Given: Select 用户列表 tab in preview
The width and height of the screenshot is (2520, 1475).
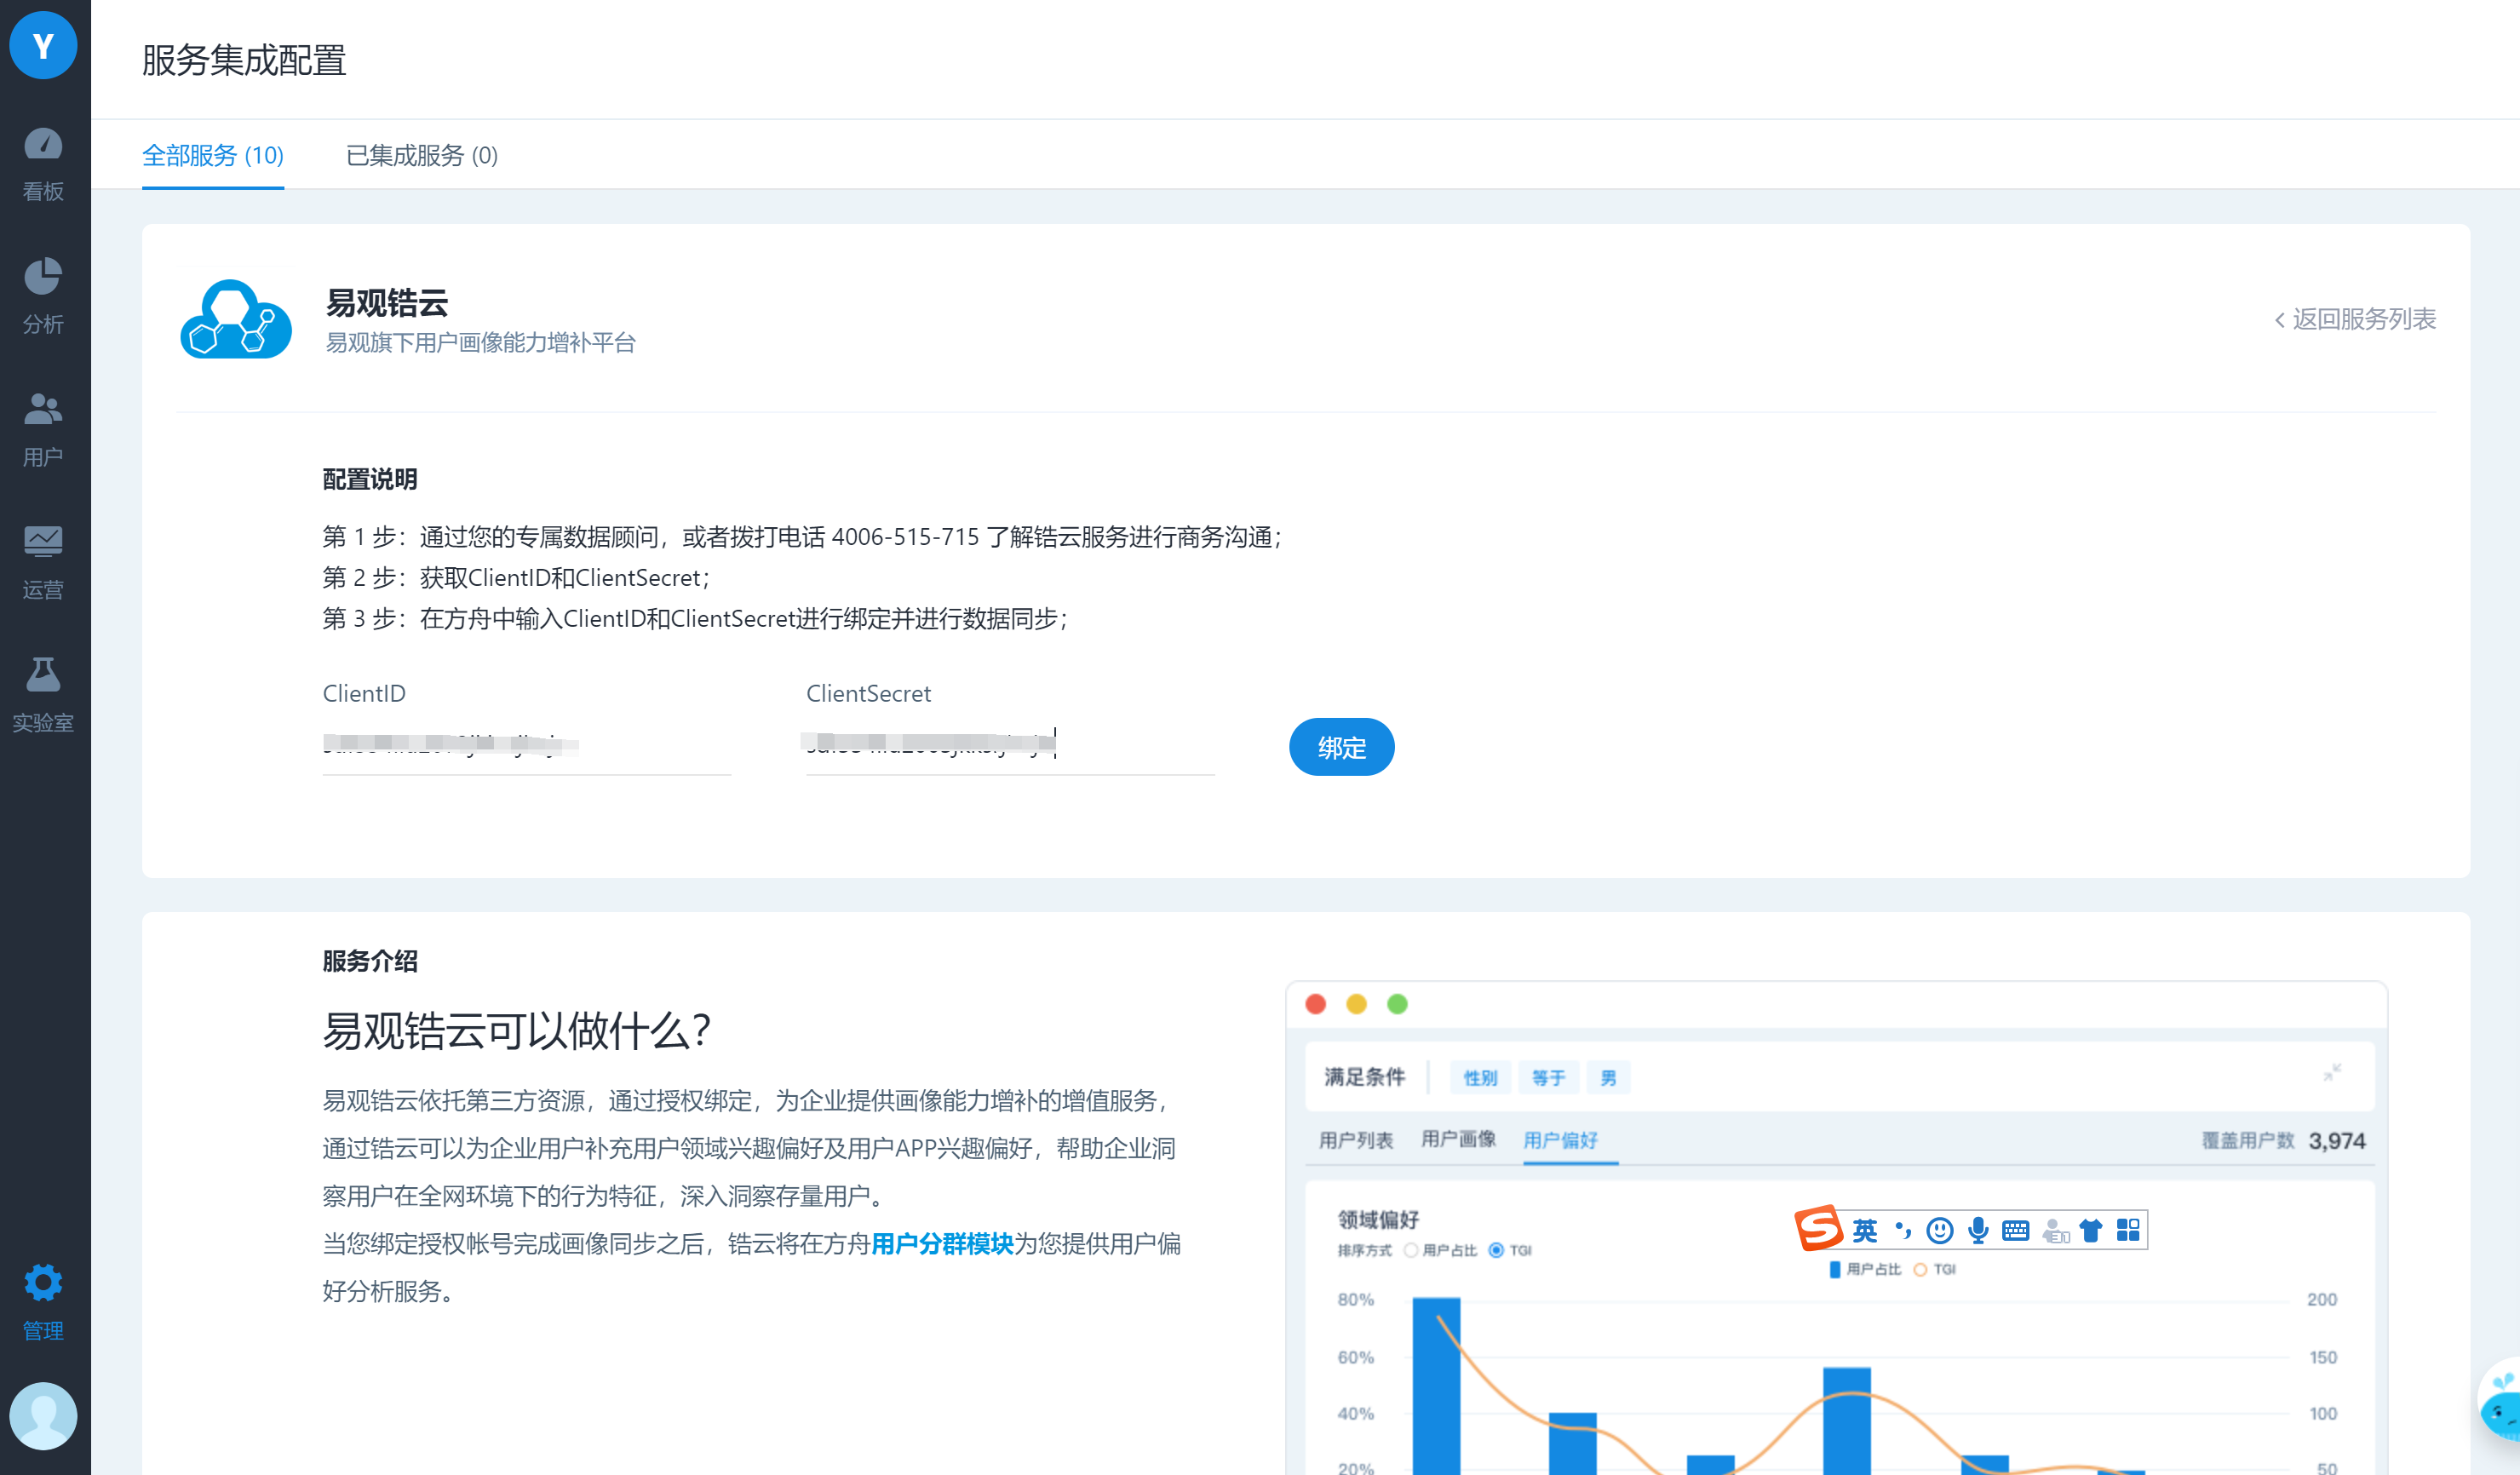Looking at the screenshot, I should pos(1356,1140).
